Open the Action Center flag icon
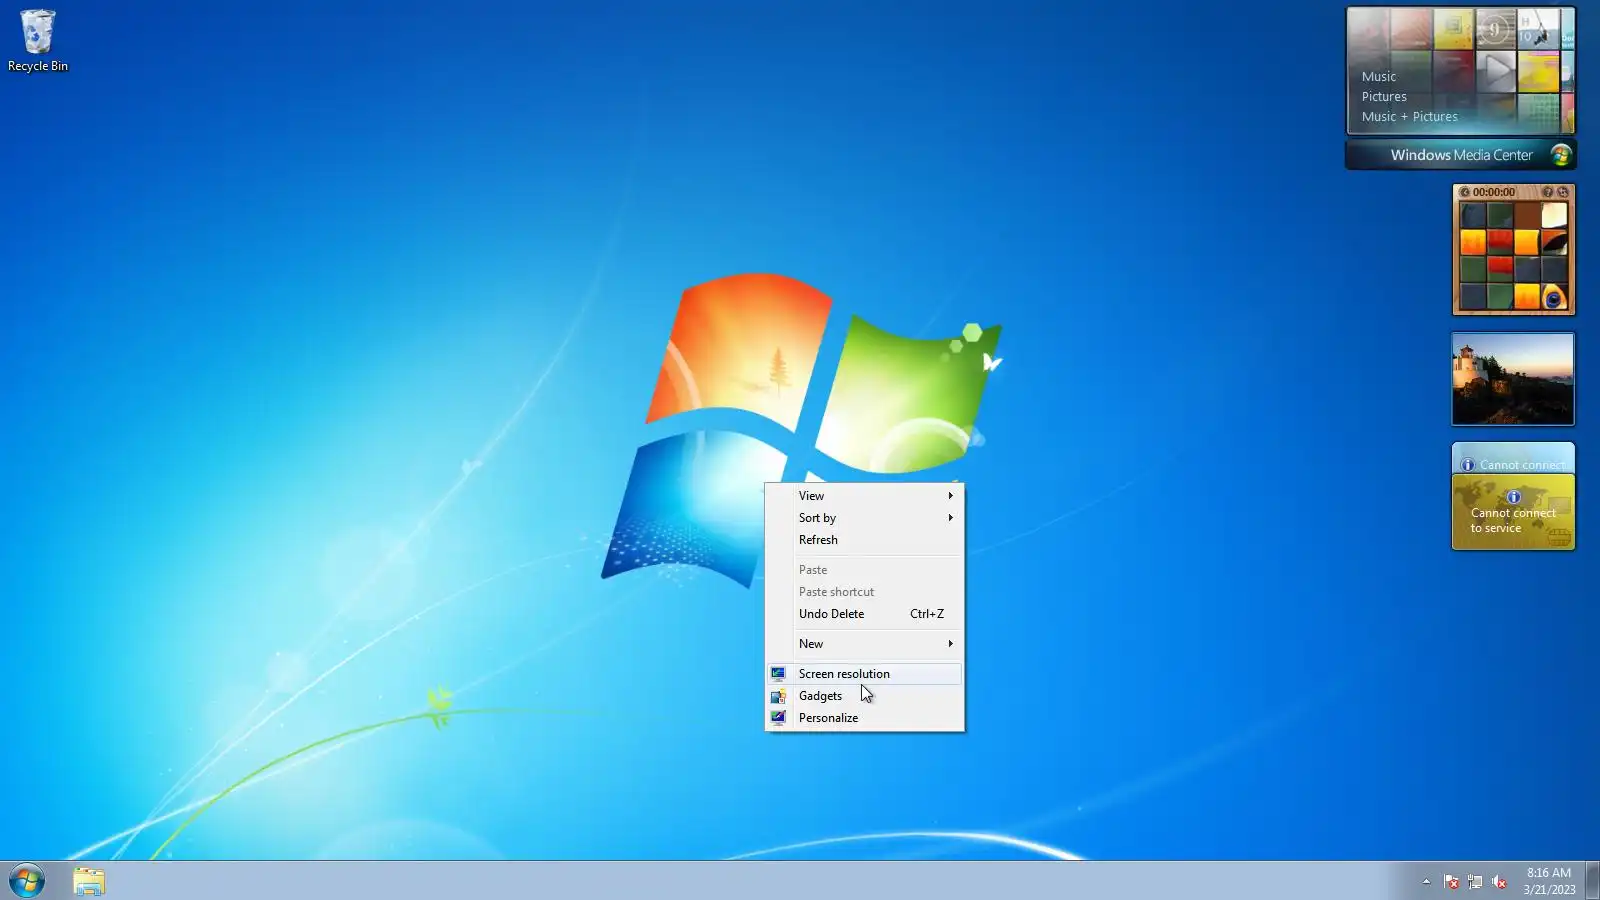Viewport: 1600px width, 900px height. coord(1451,881)
